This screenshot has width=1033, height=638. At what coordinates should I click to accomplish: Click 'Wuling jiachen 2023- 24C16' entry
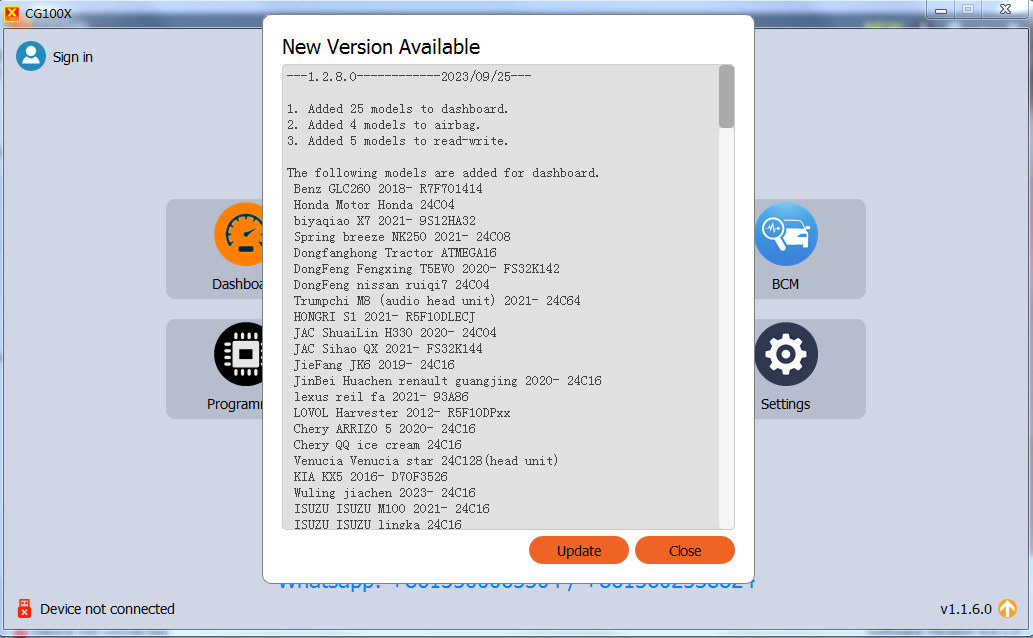[385, 492]
